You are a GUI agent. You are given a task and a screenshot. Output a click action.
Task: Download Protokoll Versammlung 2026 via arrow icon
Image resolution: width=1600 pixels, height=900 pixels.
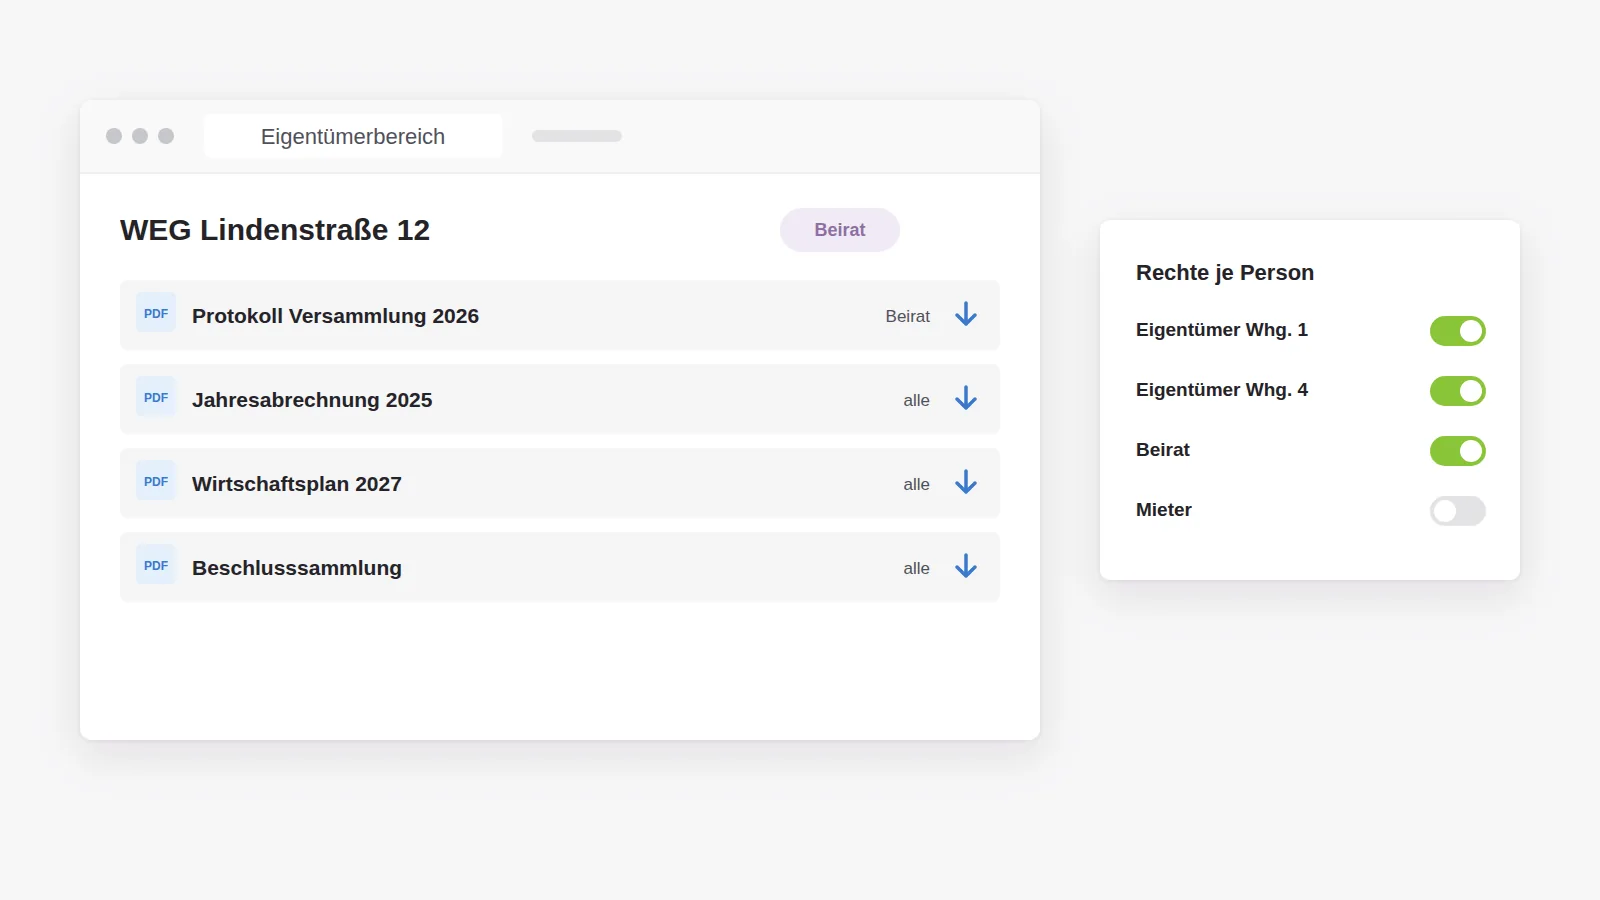[x=966, y=315]
